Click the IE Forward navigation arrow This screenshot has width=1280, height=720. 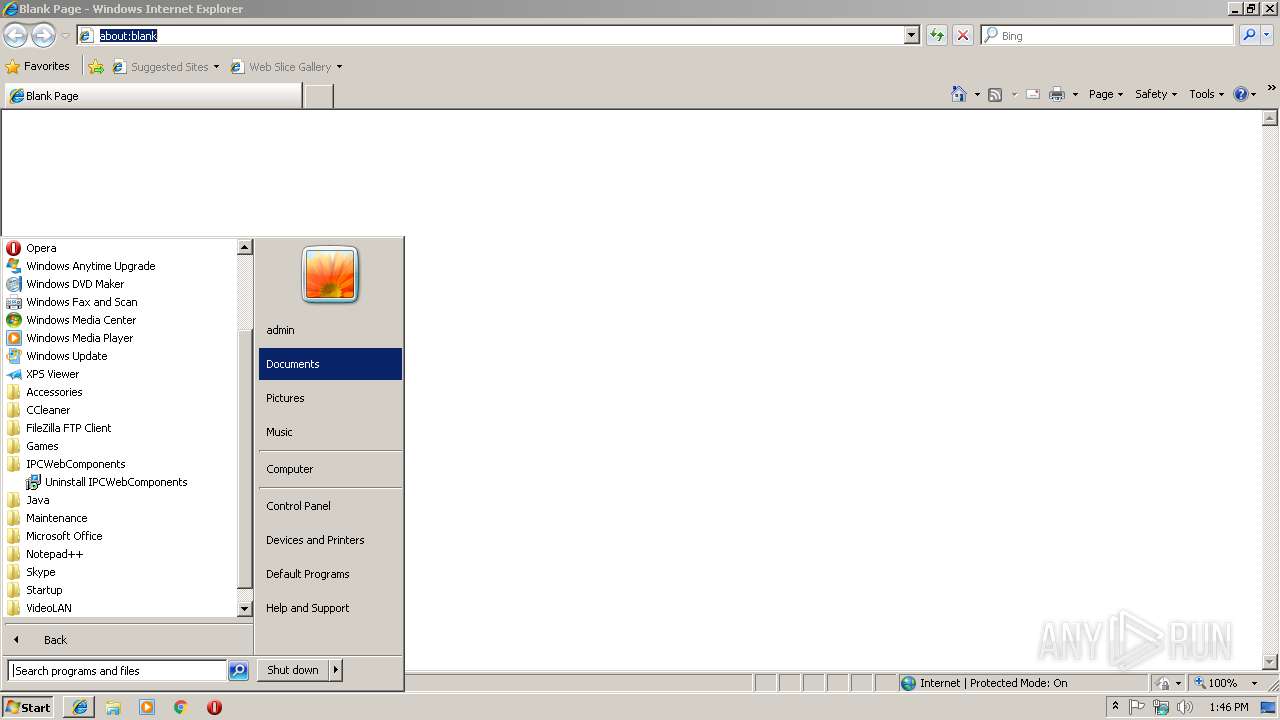tap(43, 36)
